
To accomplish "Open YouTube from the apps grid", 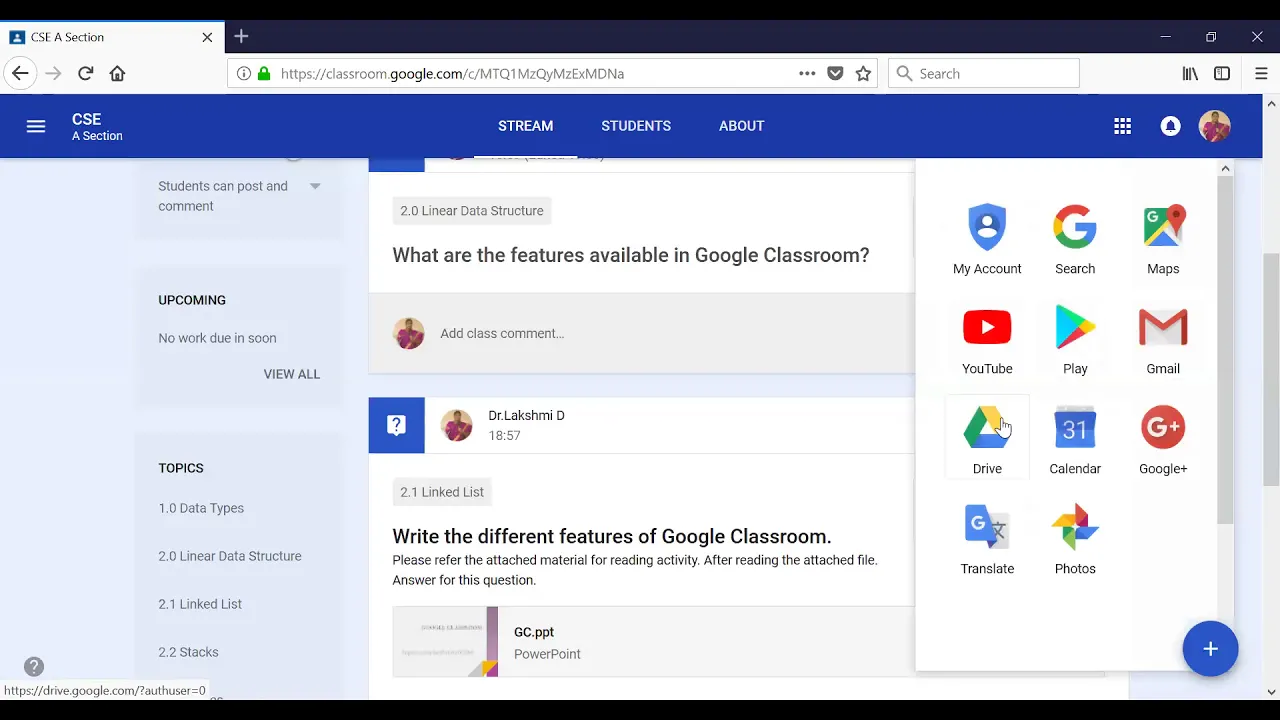I will [x=987, y=340].
